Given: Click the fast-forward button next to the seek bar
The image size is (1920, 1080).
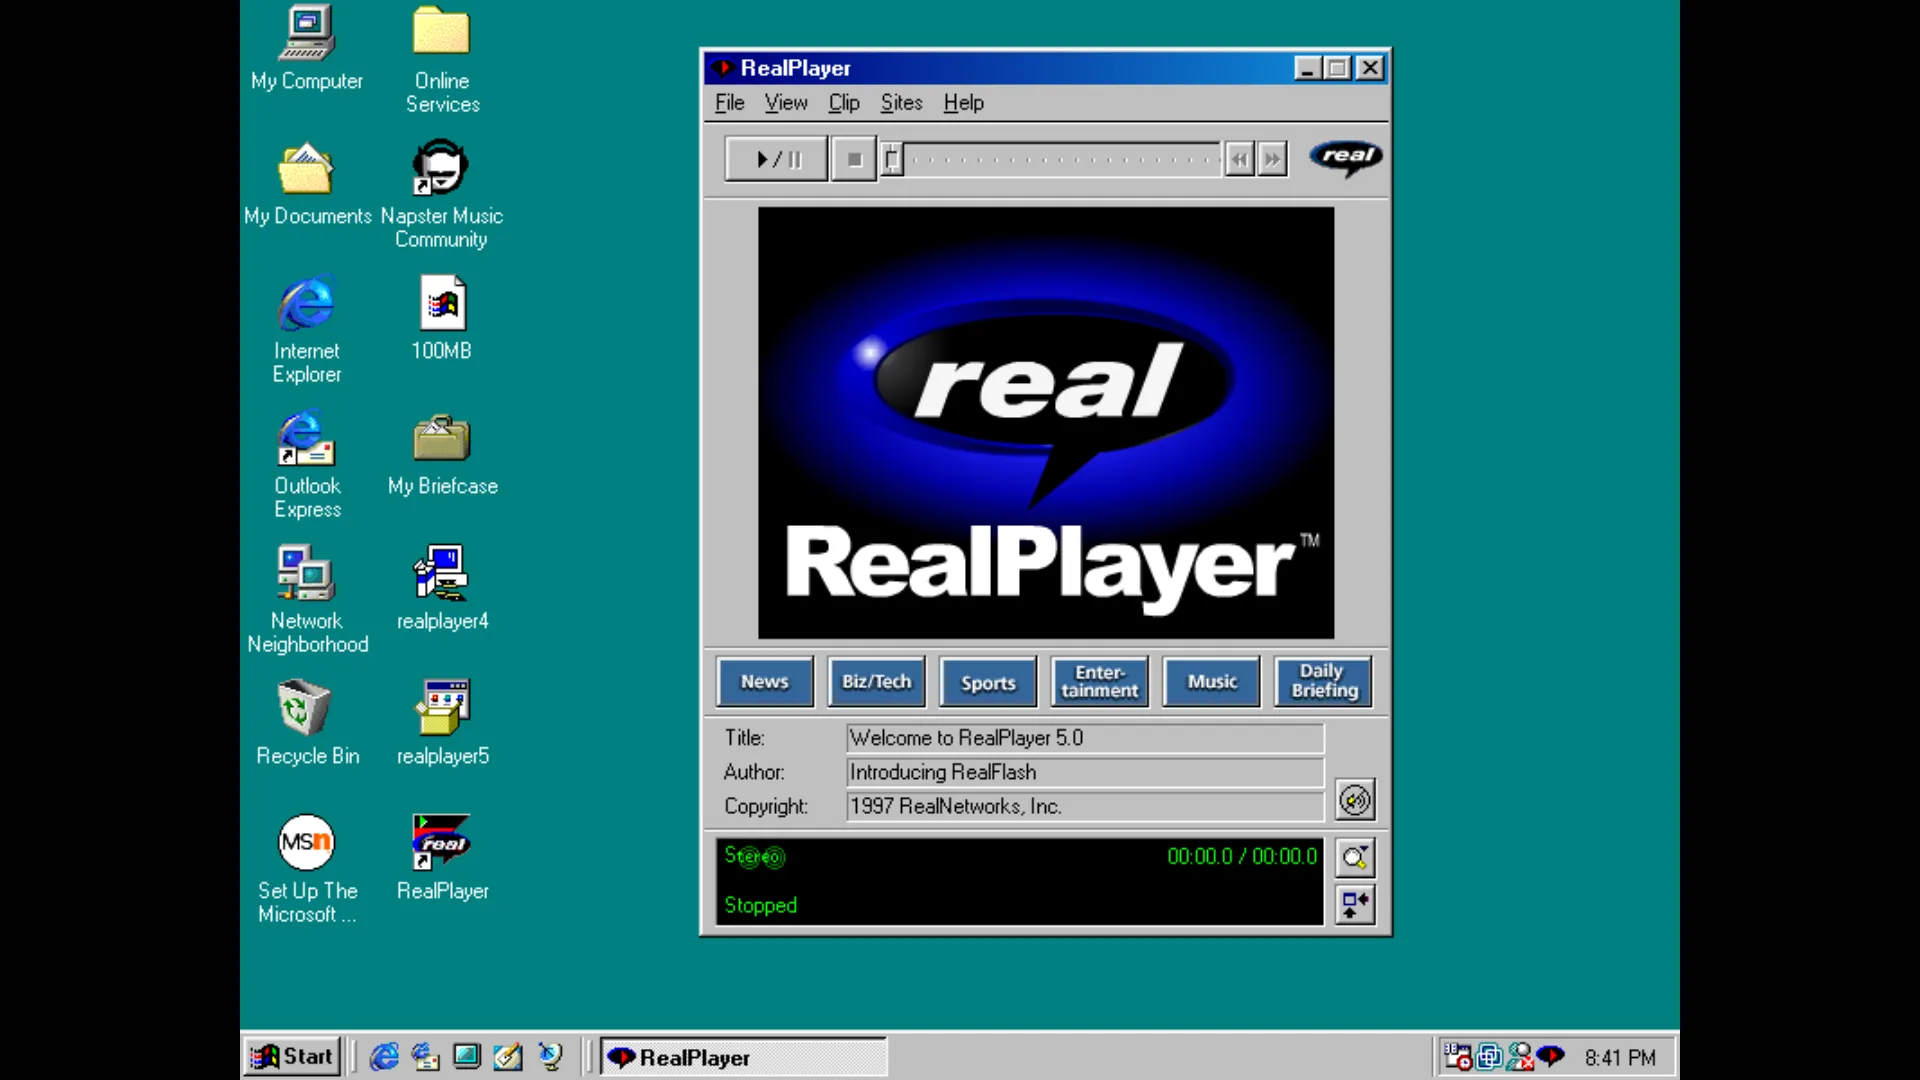Looking at the screenshot, I should (x=1272, y=159).
